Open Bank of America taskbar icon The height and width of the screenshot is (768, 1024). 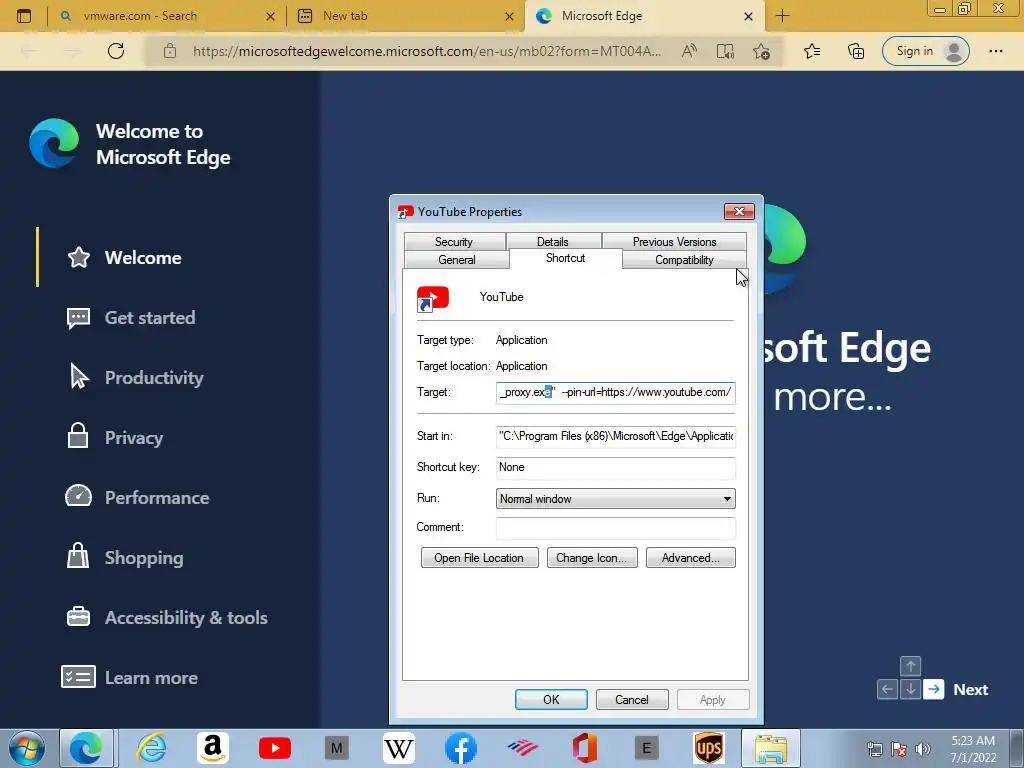pyautogui.click(x=522, y=748)
